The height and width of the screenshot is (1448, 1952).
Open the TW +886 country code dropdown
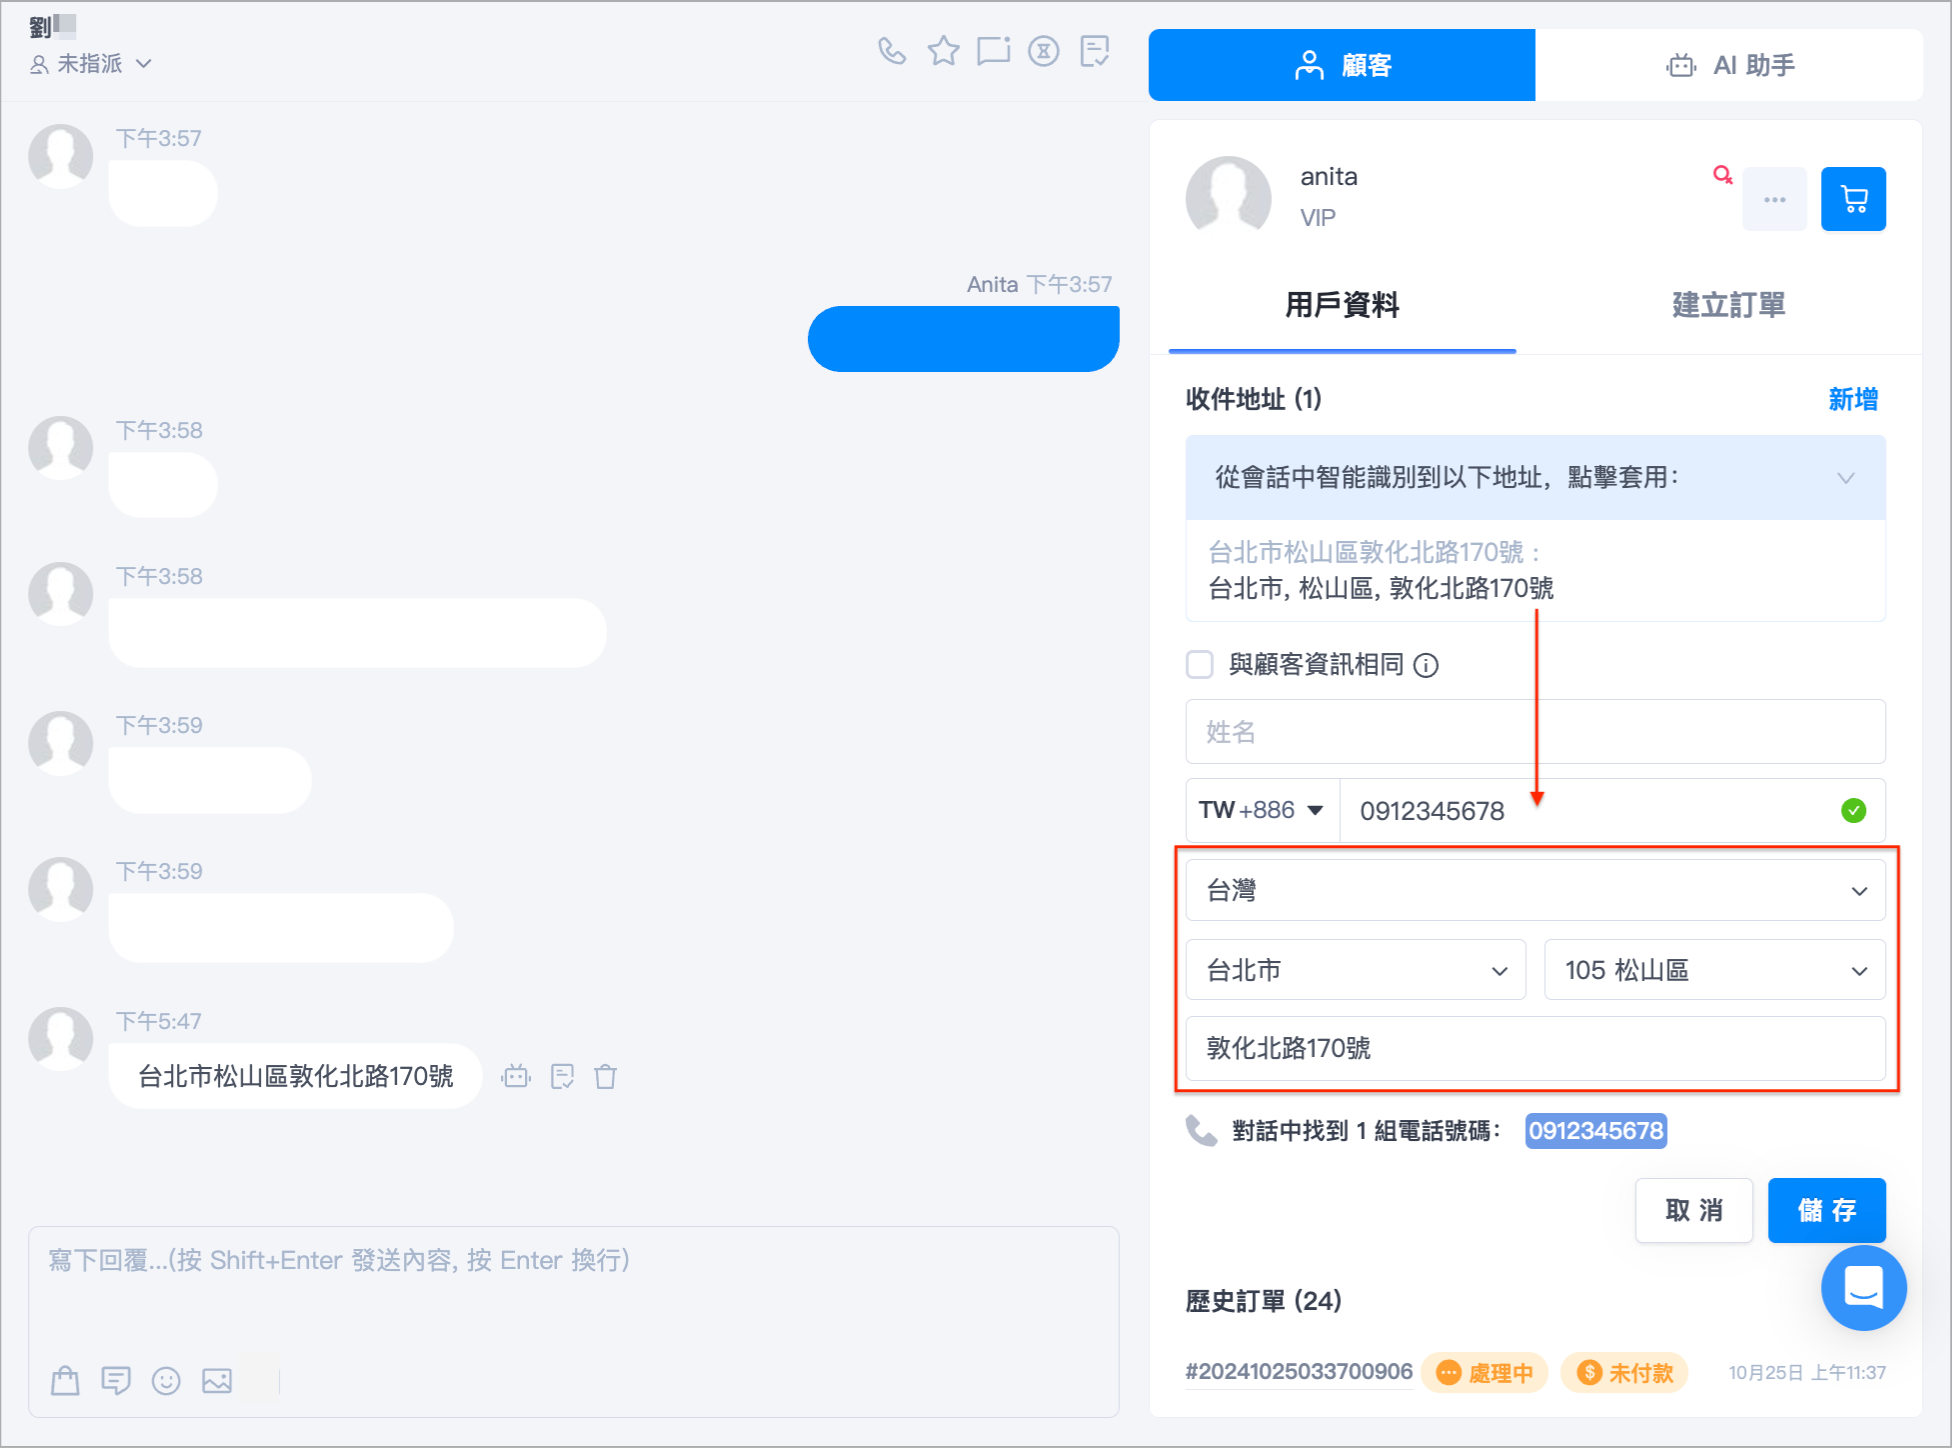pos(1262,810)
